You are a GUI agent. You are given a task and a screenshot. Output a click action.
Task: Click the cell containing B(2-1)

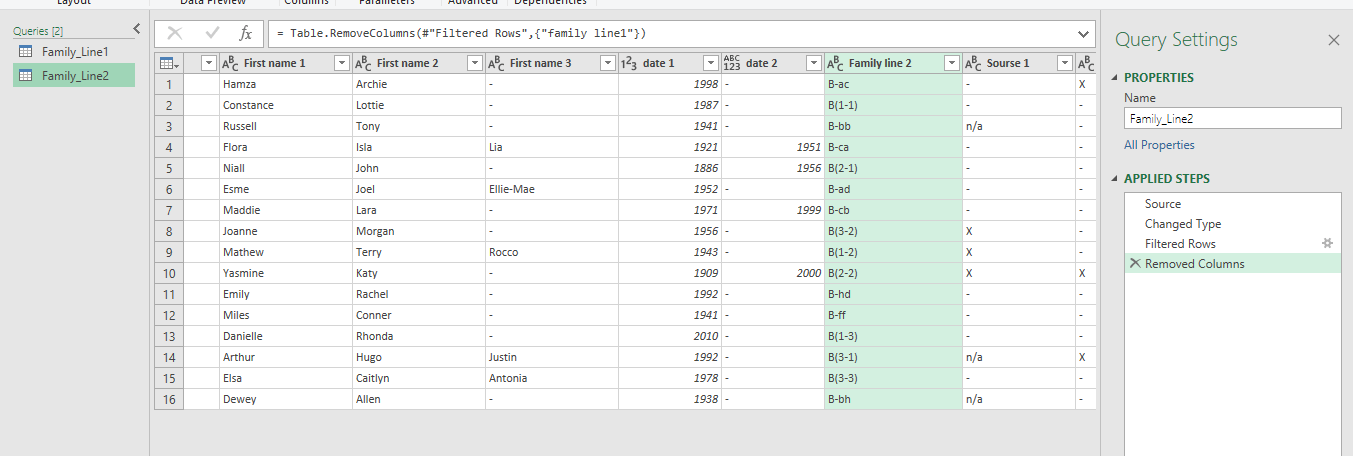click(x=893, y=168)
